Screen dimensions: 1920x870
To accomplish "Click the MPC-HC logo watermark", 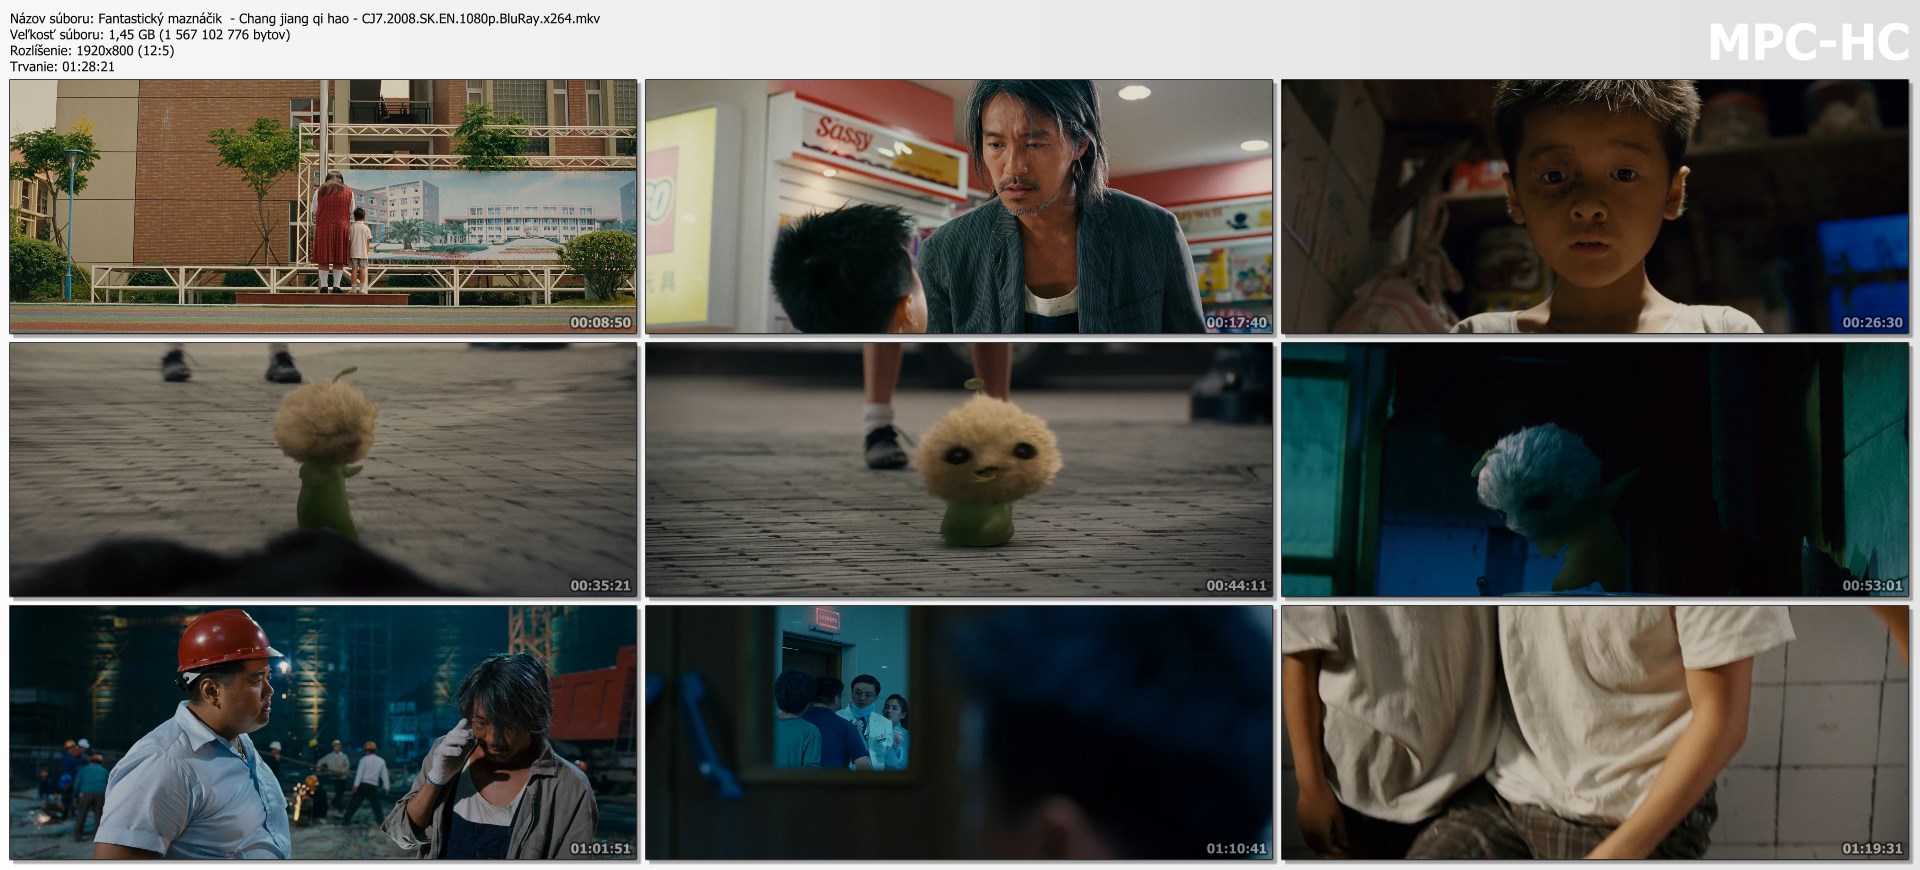I will (1808, 44).
